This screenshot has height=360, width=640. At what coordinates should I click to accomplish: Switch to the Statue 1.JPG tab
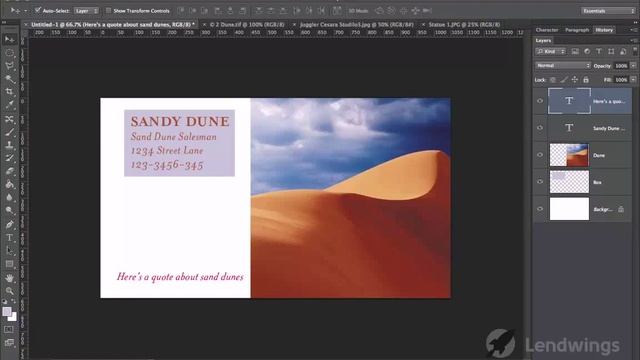point(464,24)
